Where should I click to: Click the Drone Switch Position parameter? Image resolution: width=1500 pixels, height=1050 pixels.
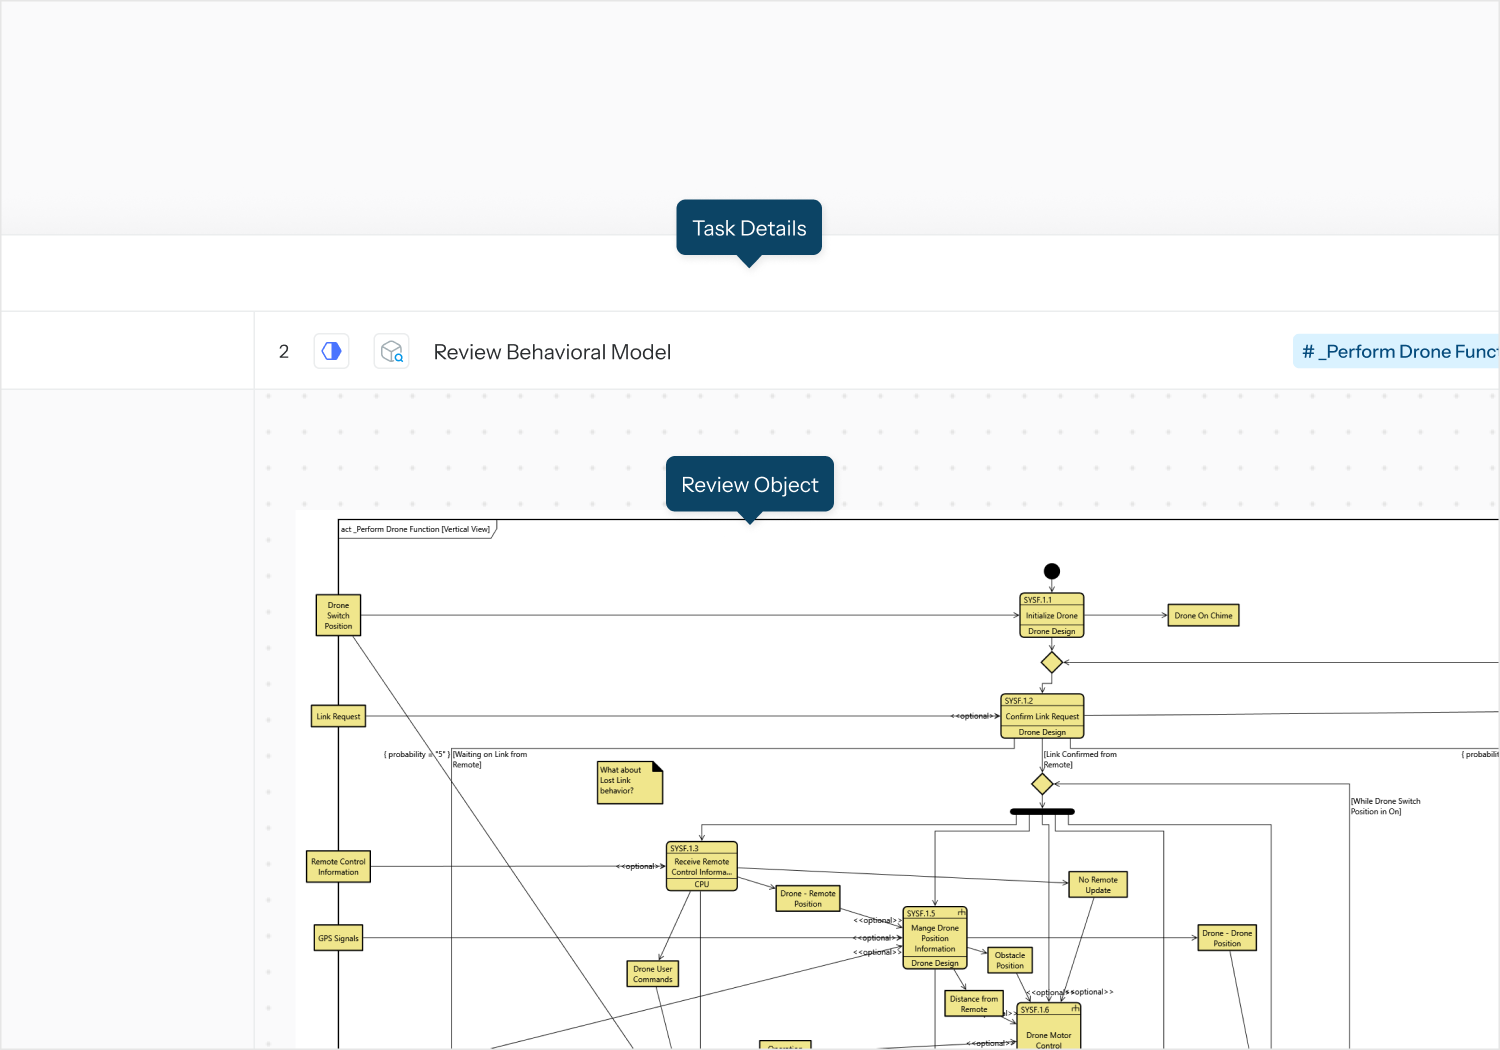(338, 616)
